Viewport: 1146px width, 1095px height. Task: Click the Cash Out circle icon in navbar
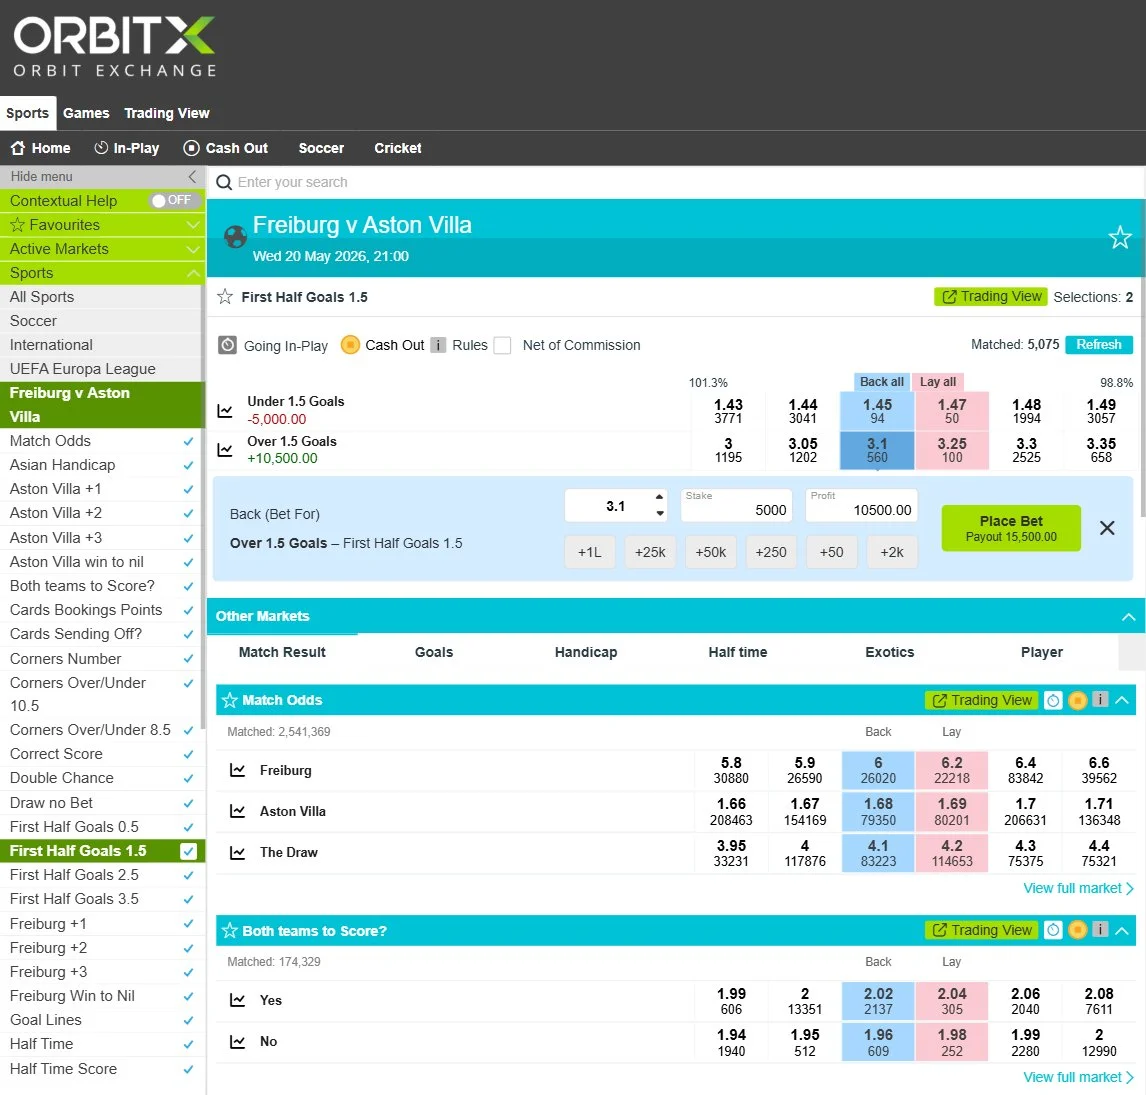(191, 148)
